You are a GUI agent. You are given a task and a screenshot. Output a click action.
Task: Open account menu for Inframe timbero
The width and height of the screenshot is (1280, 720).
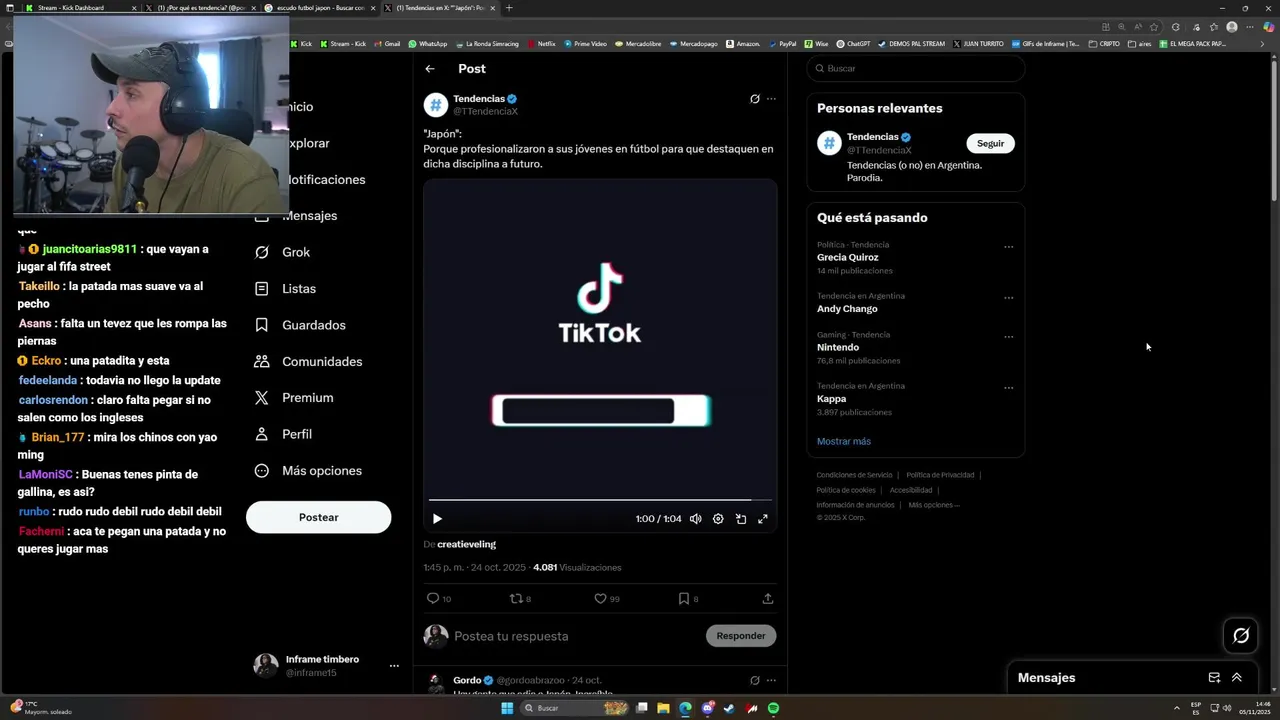tap(394, 666)
